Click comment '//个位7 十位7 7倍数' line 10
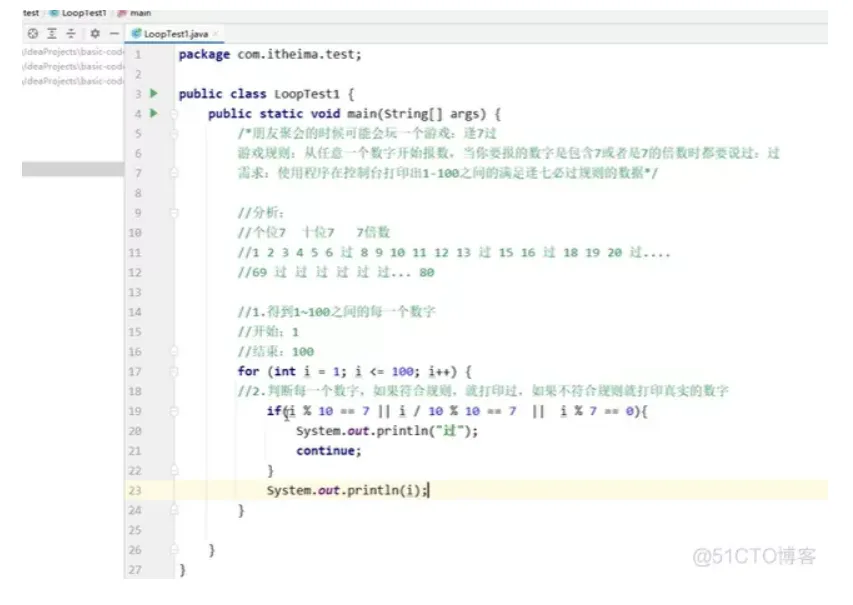The height and width of the screenshot is (605, 853). tap(314, 232)
